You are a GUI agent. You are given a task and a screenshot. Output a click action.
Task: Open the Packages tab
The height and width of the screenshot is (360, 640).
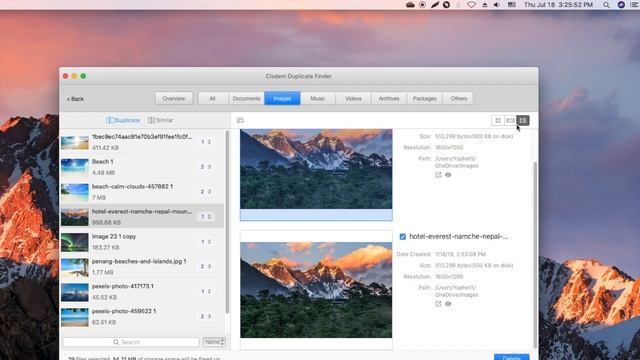click(x=424, y=98)
